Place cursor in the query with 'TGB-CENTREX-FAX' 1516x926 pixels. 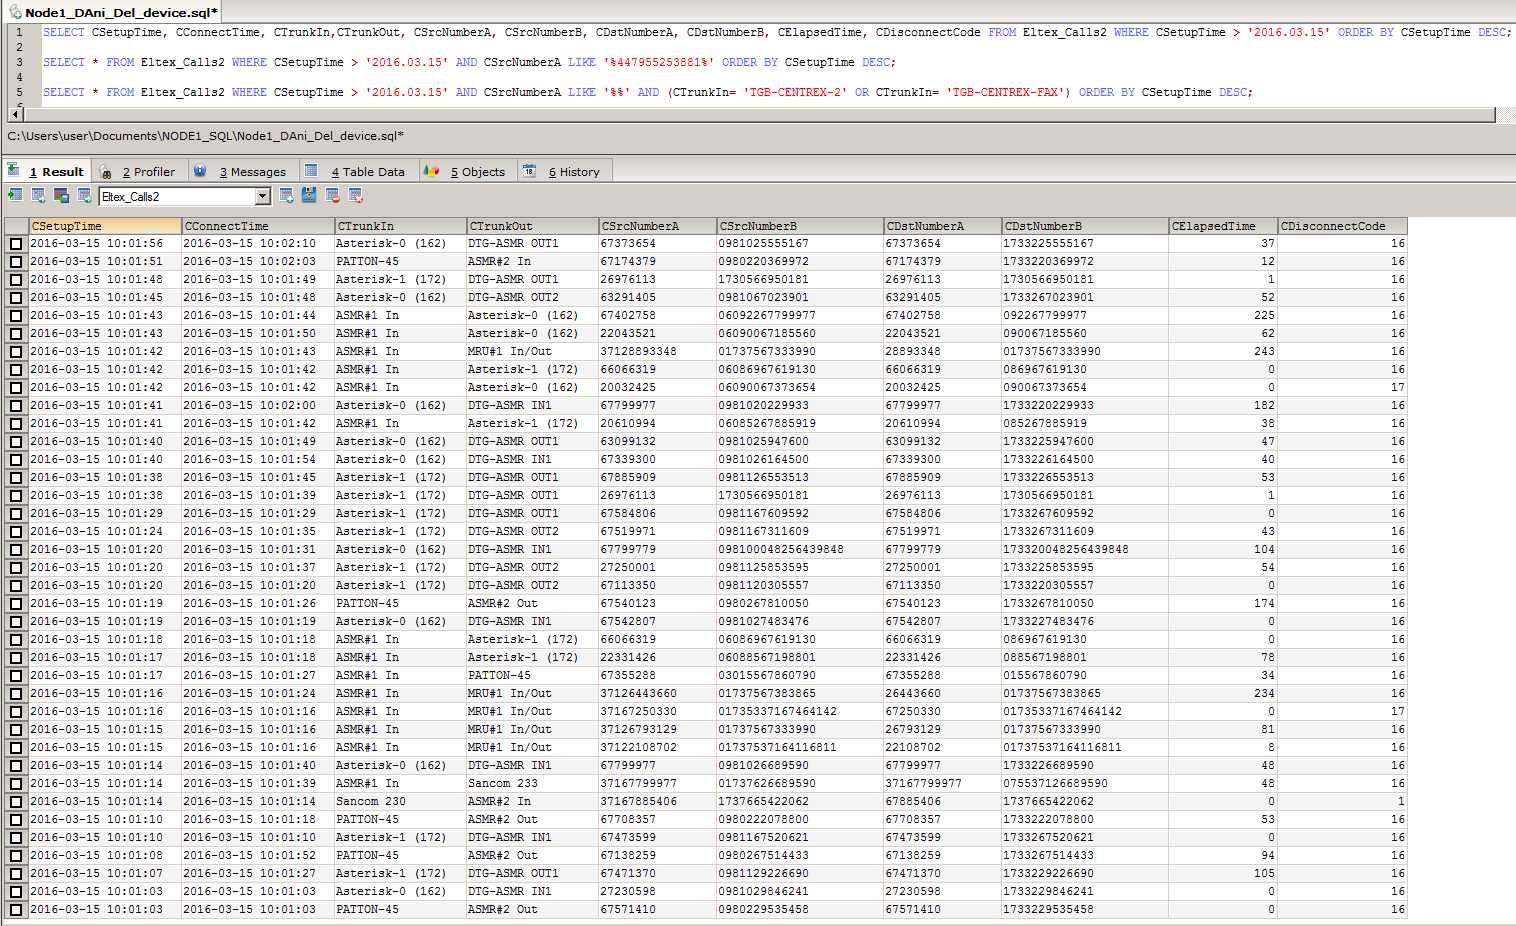(x=647, y=92)
